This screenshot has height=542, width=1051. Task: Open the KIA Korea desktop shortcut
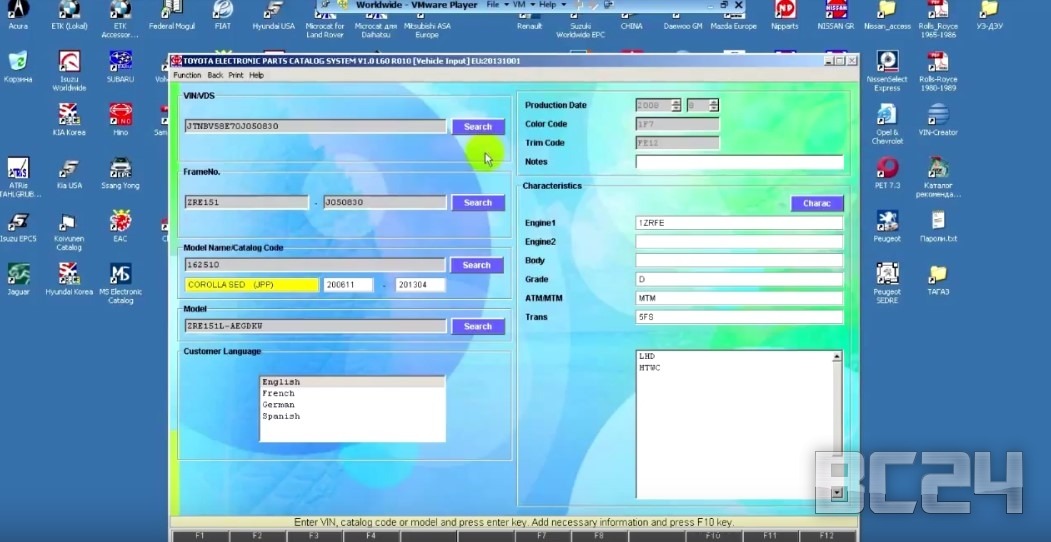tap(68, 115)
